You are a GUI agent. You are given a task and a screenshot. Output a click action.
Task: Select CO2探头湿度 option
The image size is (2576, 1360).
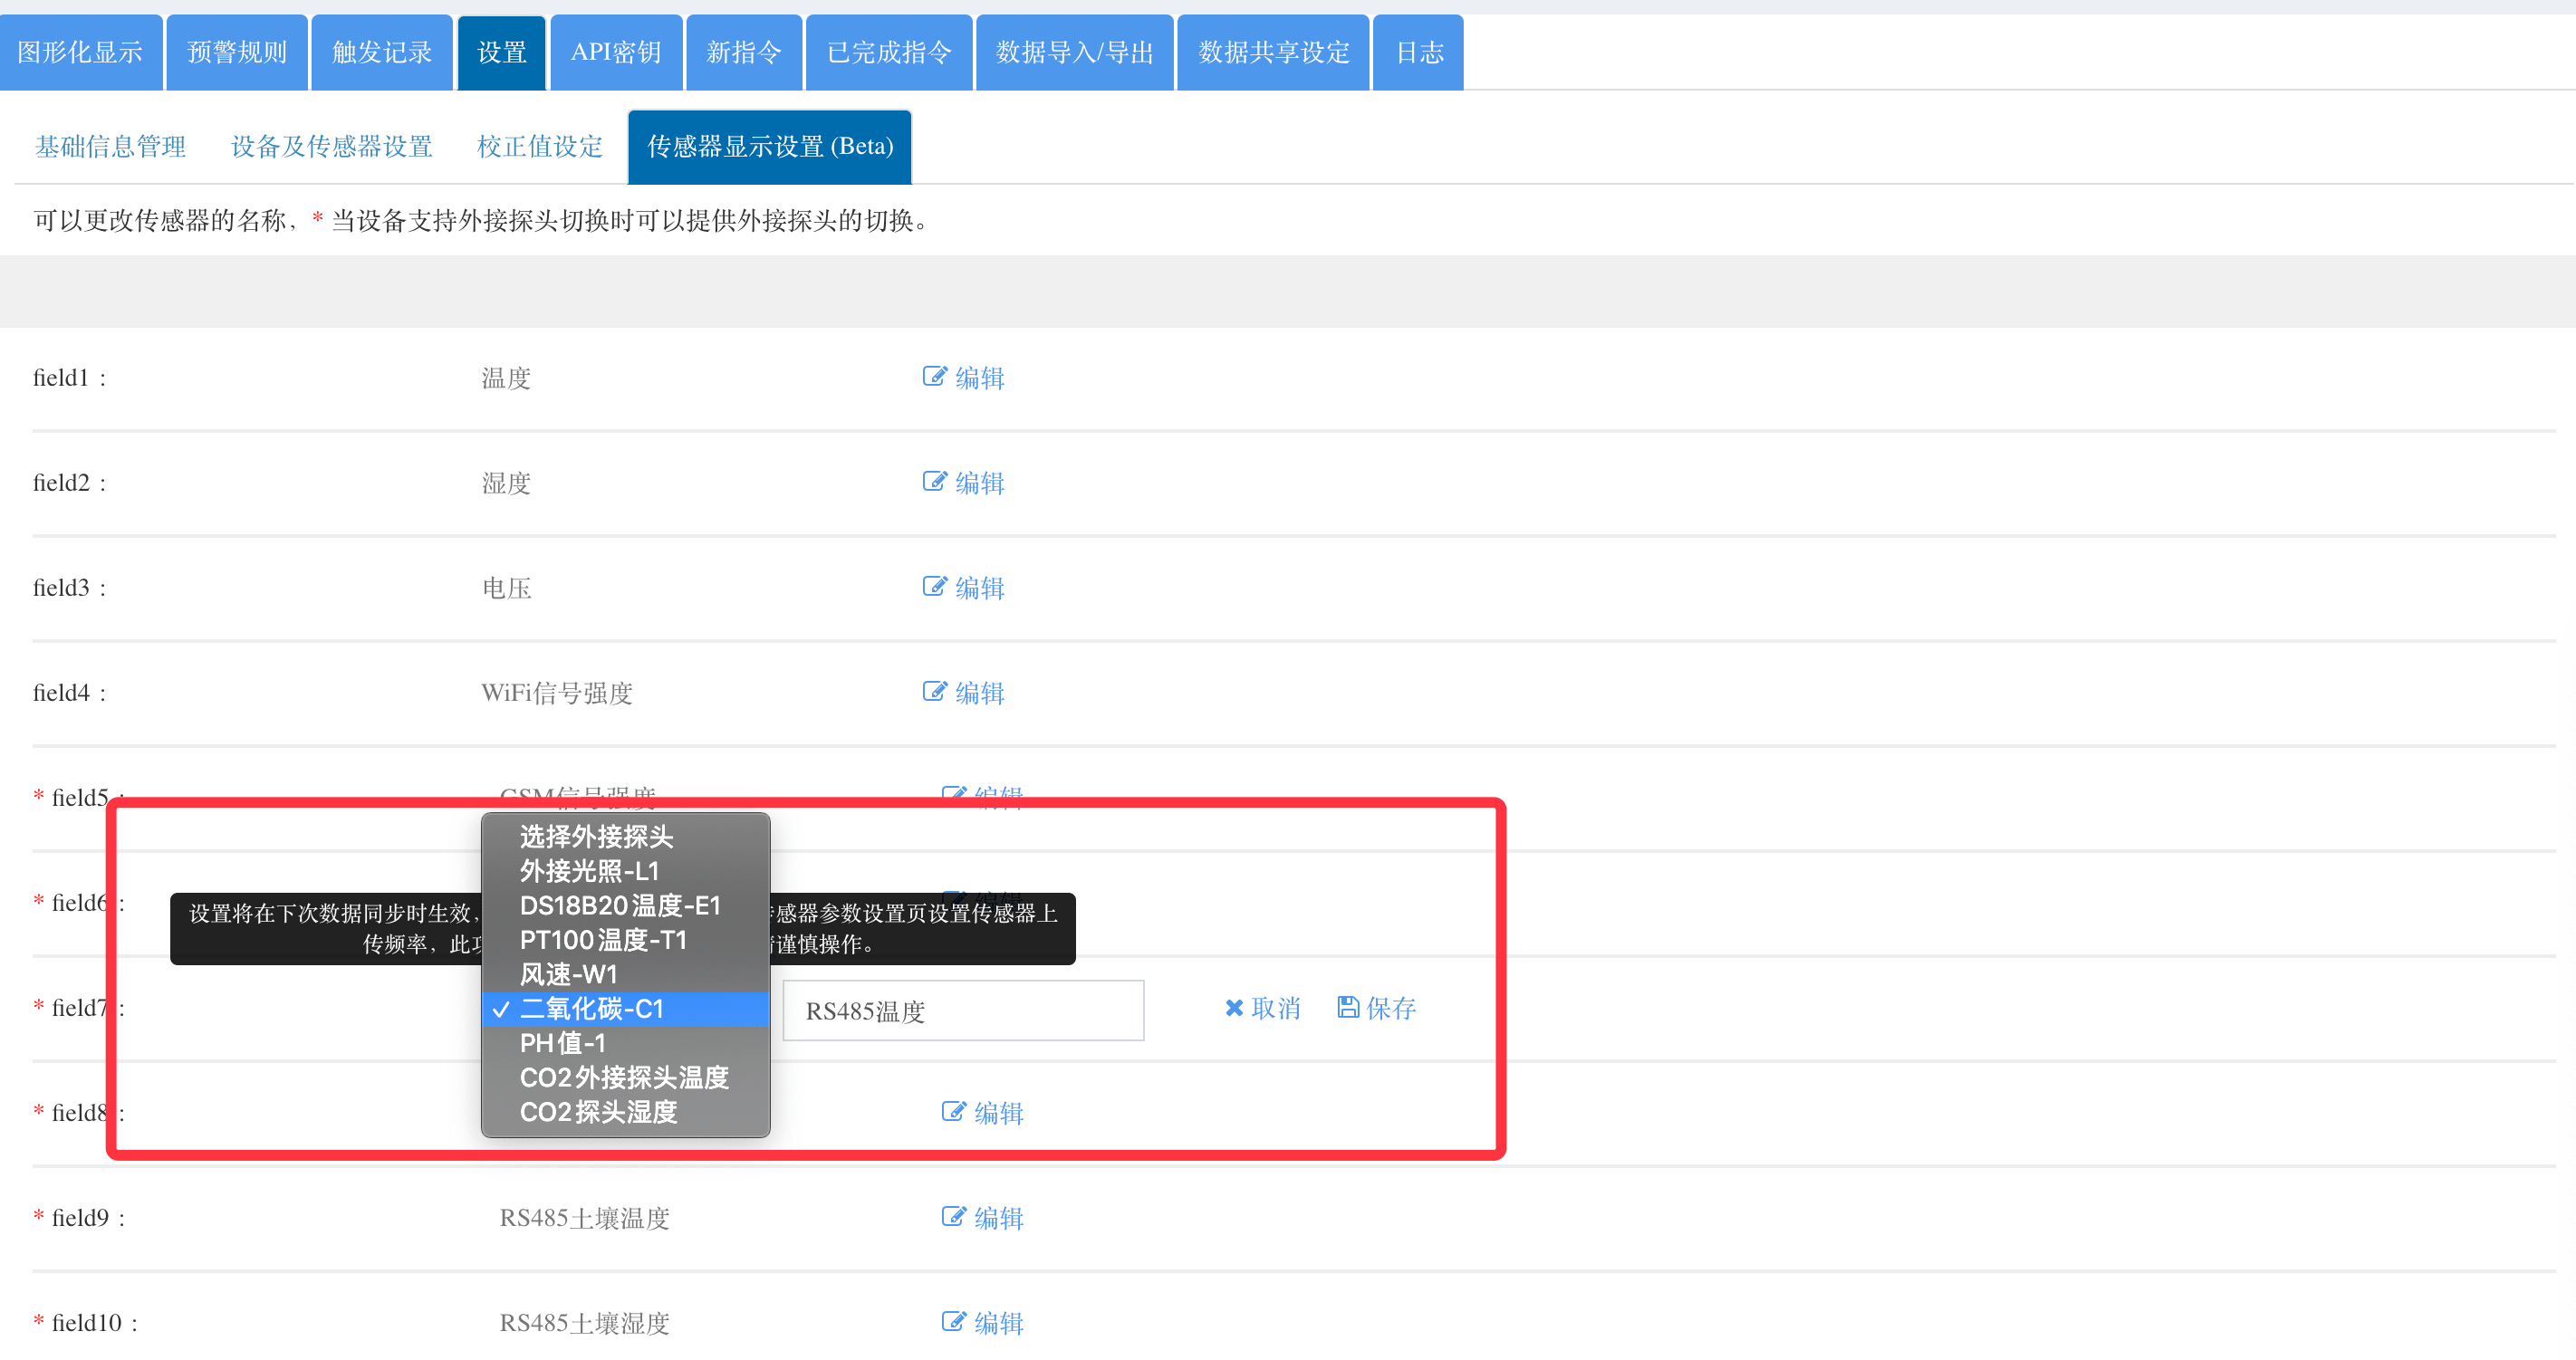(626, 1112)
